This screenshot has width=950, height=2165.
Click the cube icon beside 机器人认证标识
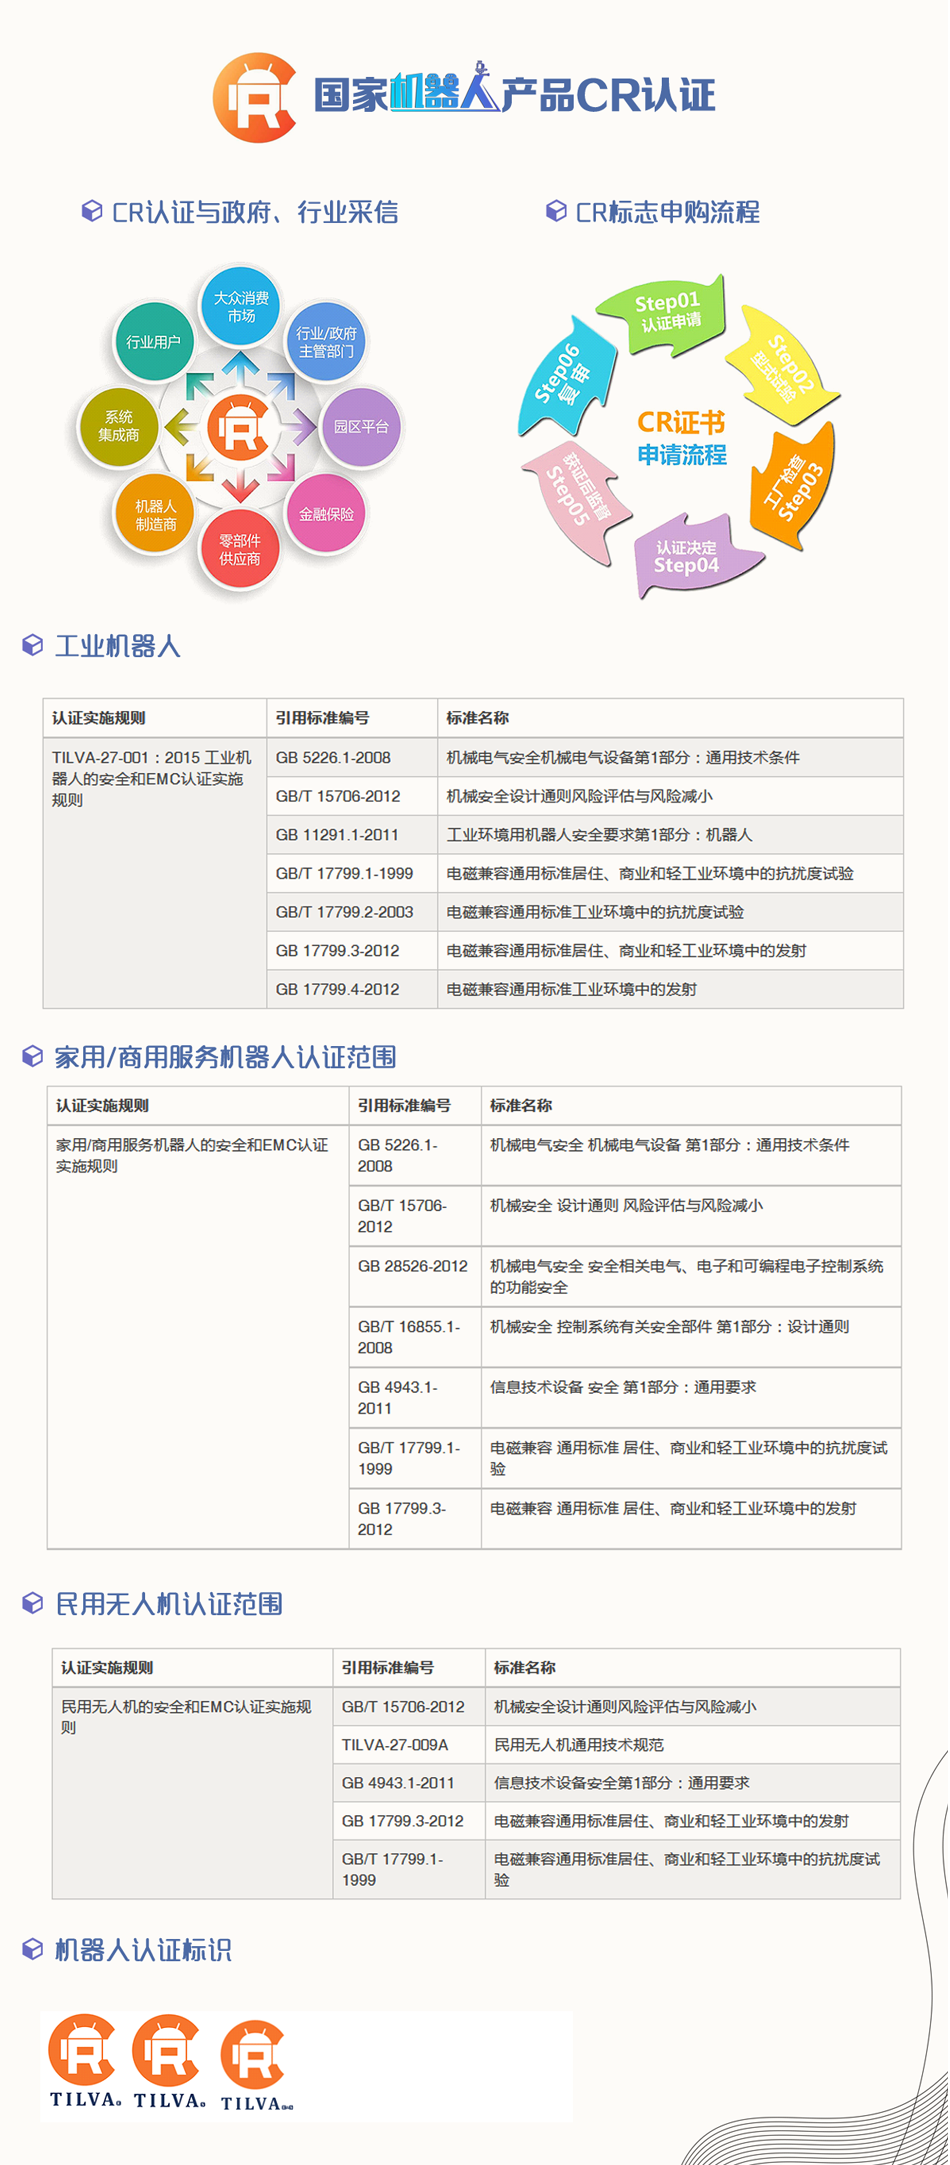[x=33, y=1949]
